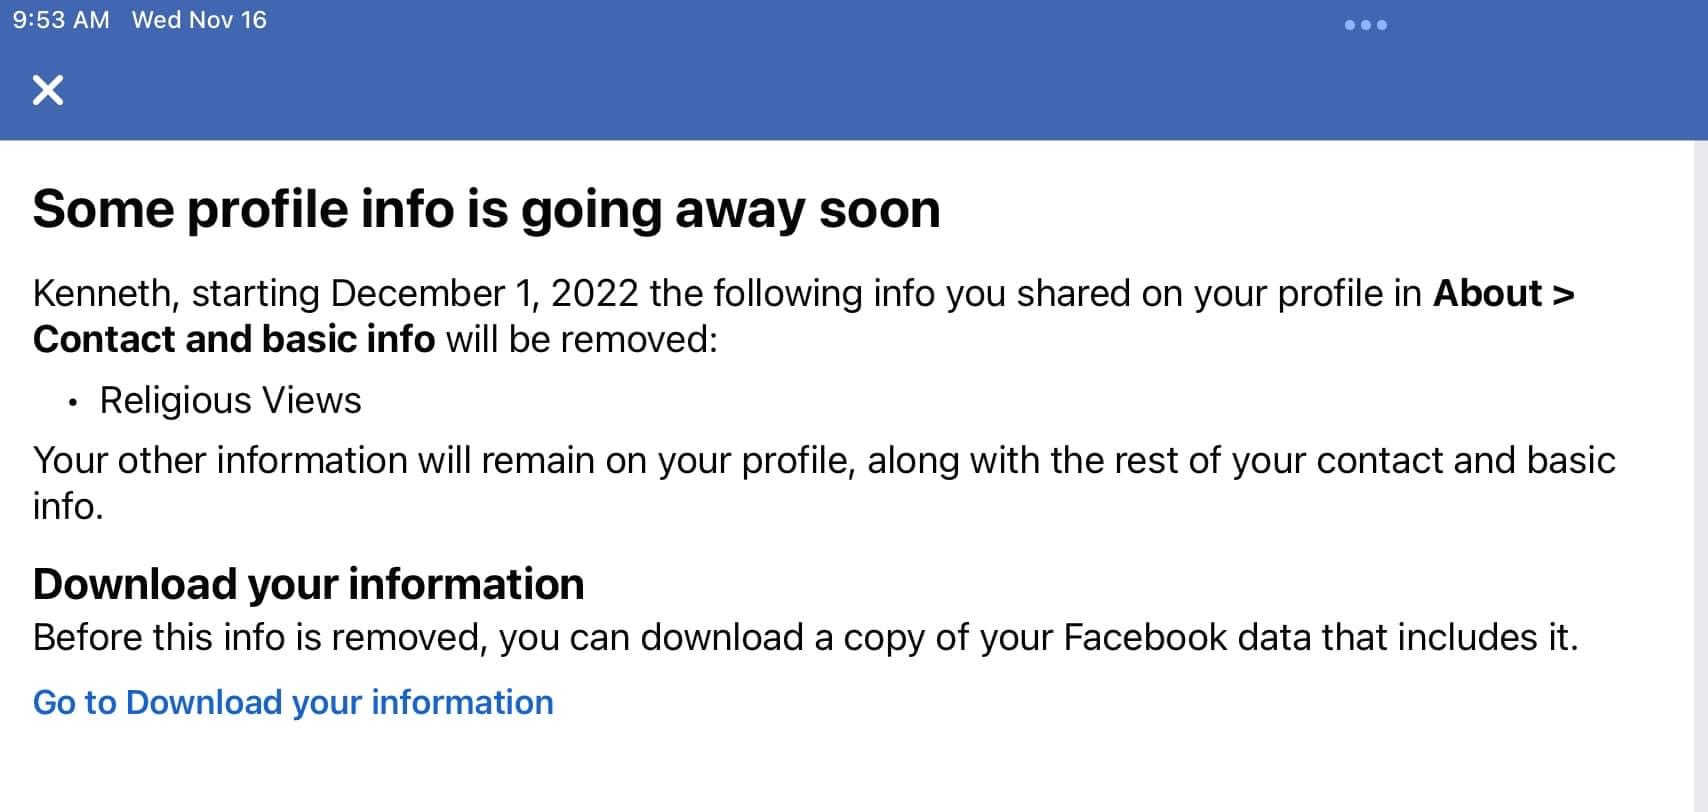
Task: Click the 'Before this info is removed' sentence
Action: click(x=260, y=638)
